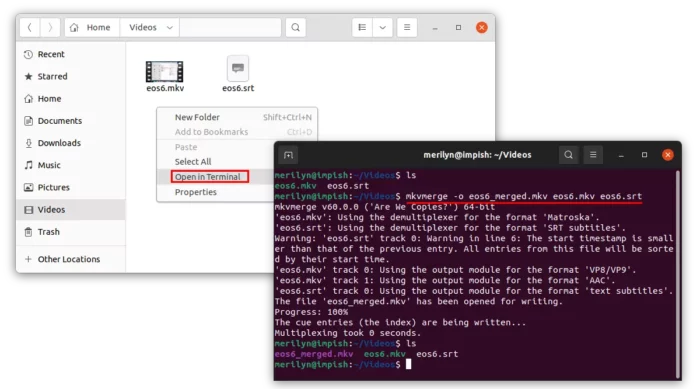Viewport: 700px width, 389px height.
Task: Open Music in the sidebar
Action: tap(71, 165)
